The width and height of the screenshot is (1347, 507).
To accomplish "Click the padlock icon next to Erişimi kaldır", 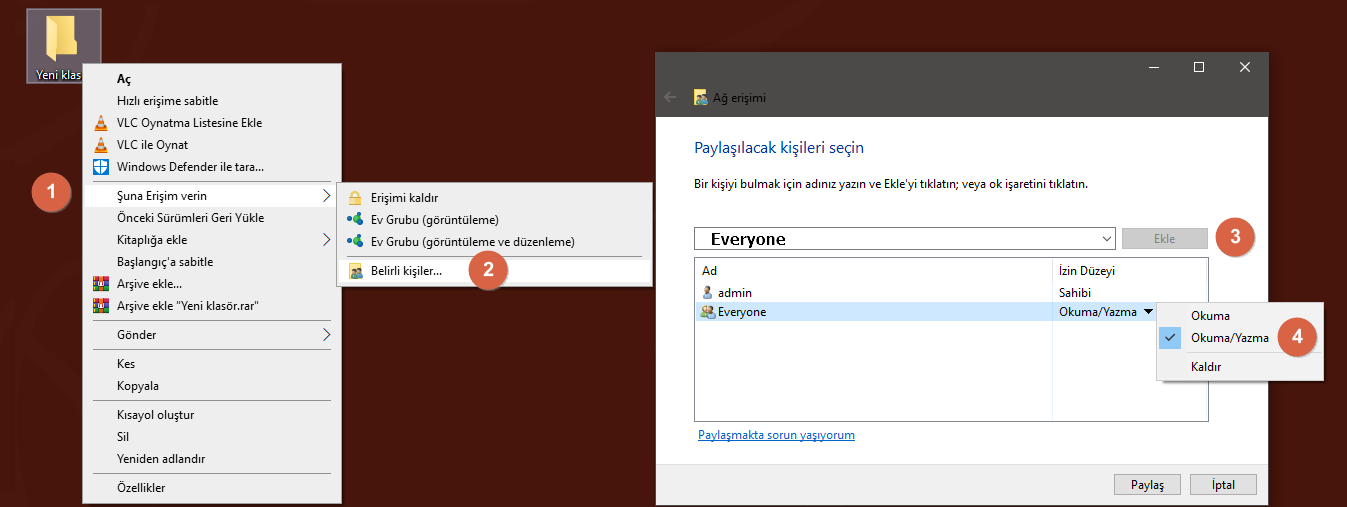I will click(x=355, y=198).
